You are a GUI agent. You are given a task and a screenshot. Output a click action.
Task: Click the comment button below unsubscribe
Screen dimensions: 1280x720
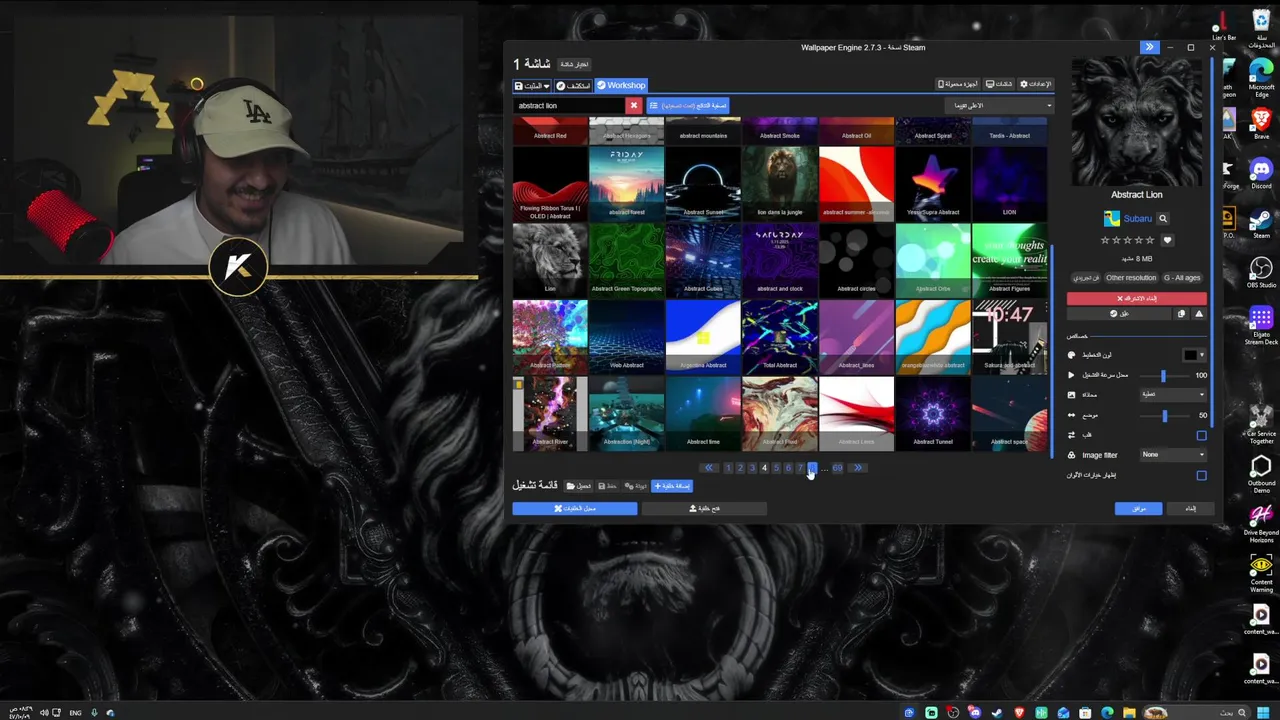[1119, 314]
